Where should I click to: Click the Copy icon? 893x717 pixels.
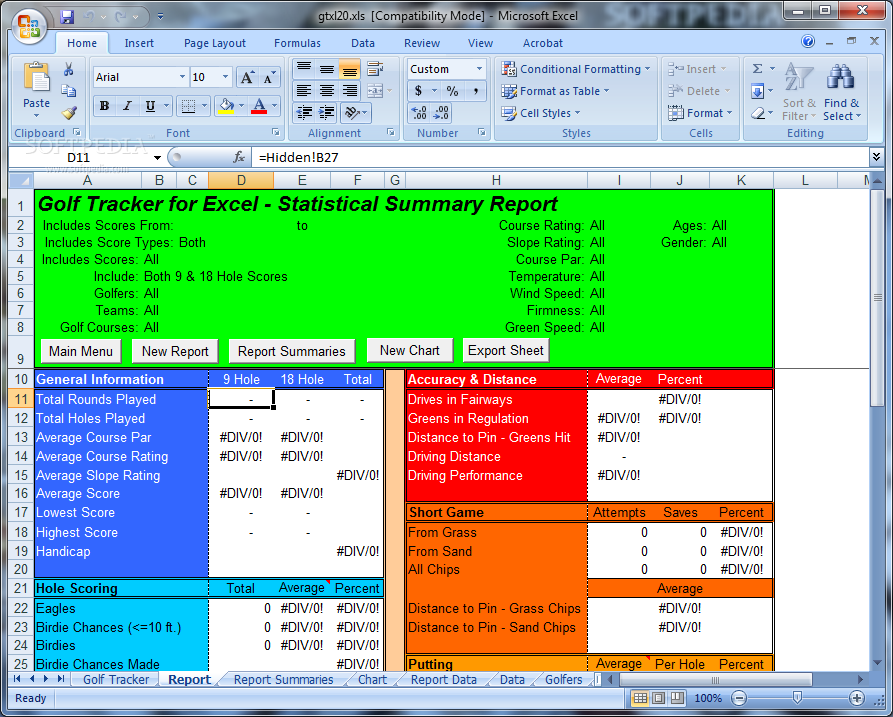(68, 91)
